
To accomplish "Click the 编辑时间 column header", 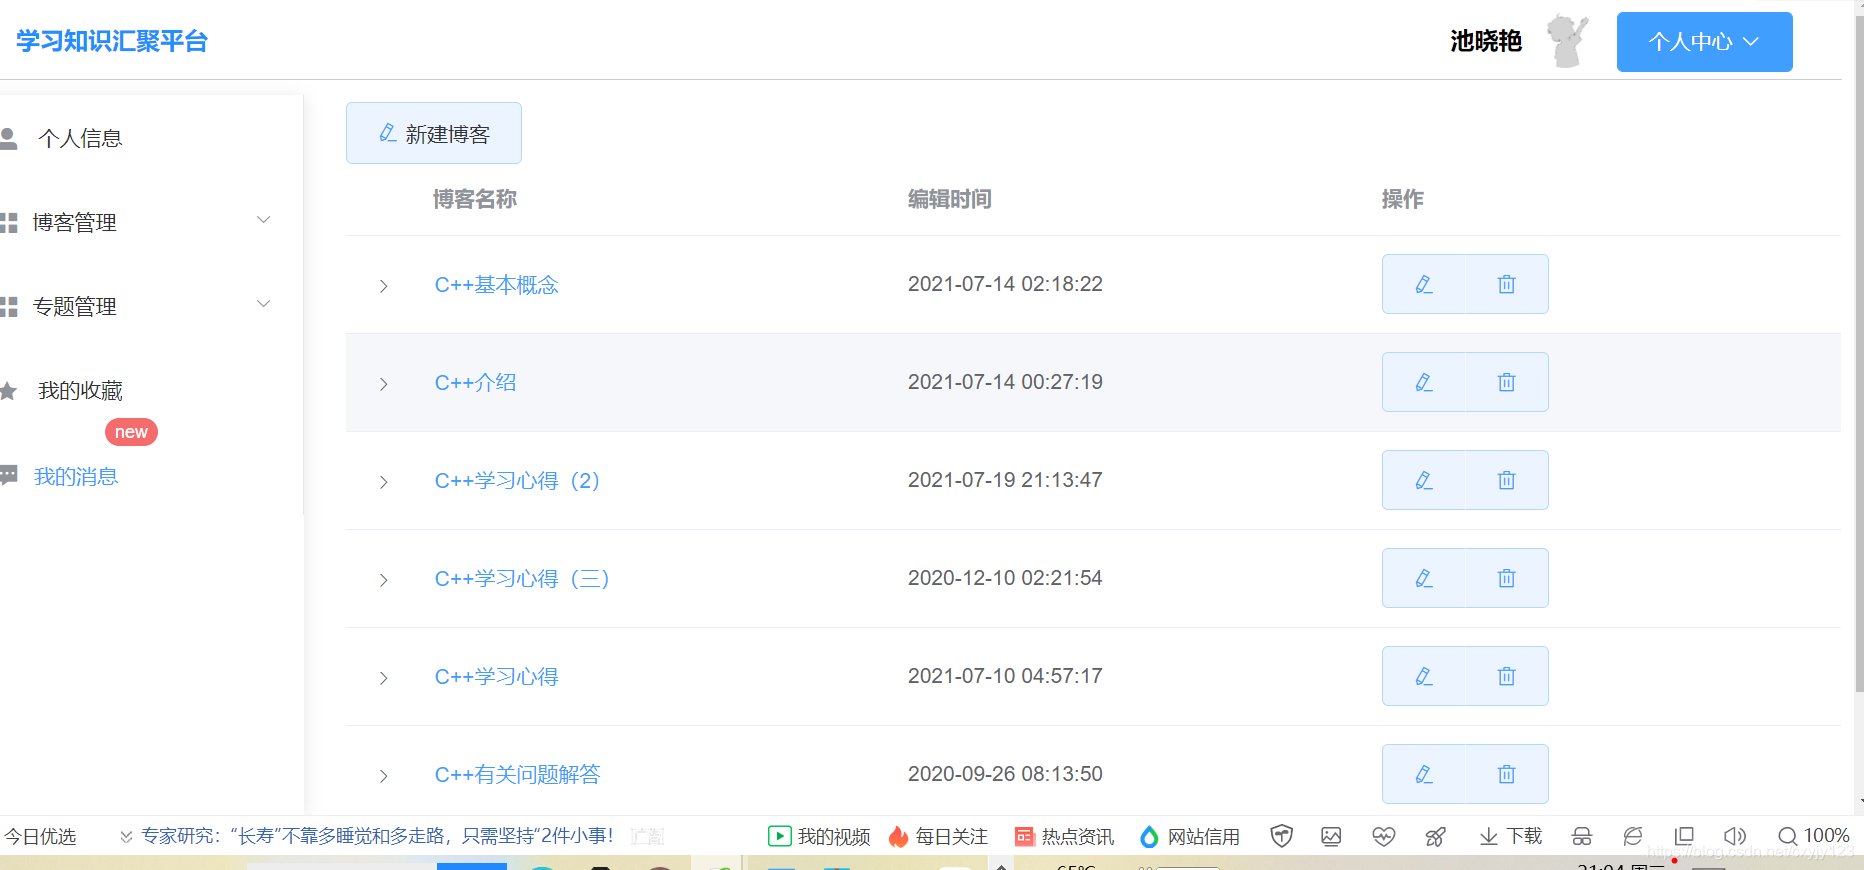I will pos(950,199).
